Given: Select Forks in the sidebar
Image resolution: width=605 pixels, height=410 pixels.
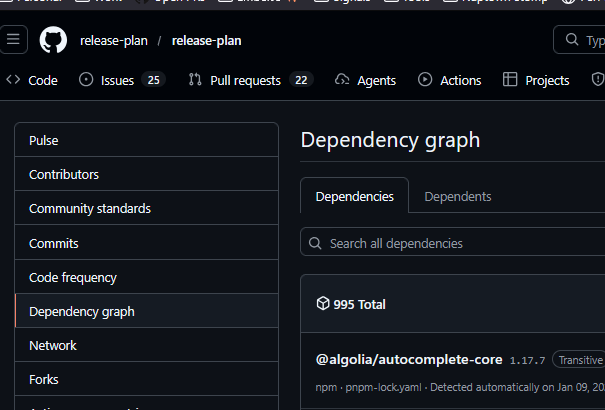Looking at the screenshot, I should tap(147, 379).
